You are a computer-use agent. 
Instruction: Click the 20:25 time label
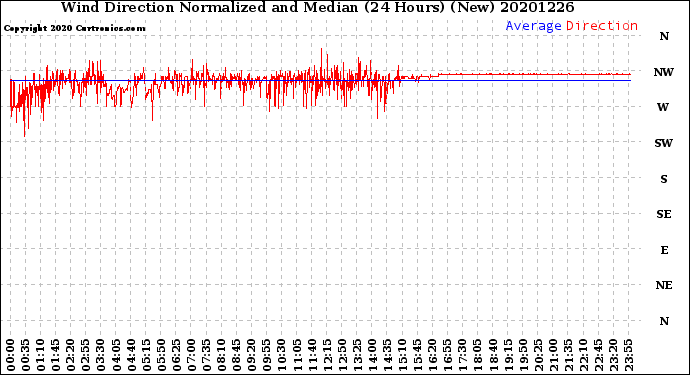tap(537, 355)
